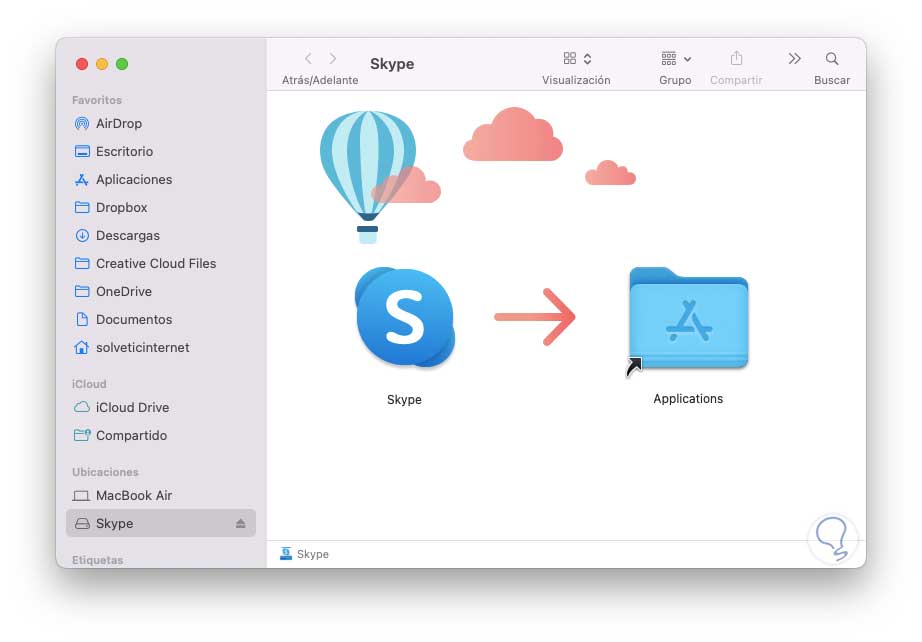Open OneDrive in the sidebar
Screen dimensions: 922x642
161,292
